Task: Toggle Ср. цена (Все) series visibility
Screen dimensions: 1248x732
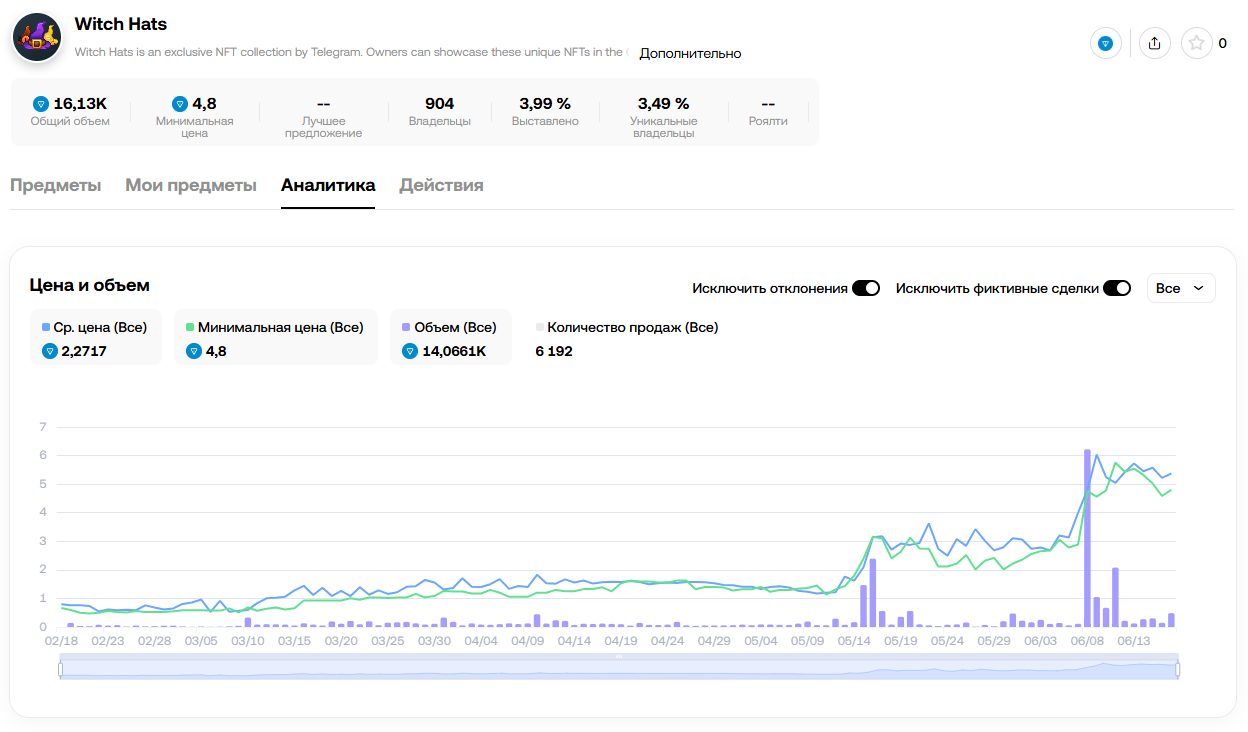Action: [x=95, y=327]
